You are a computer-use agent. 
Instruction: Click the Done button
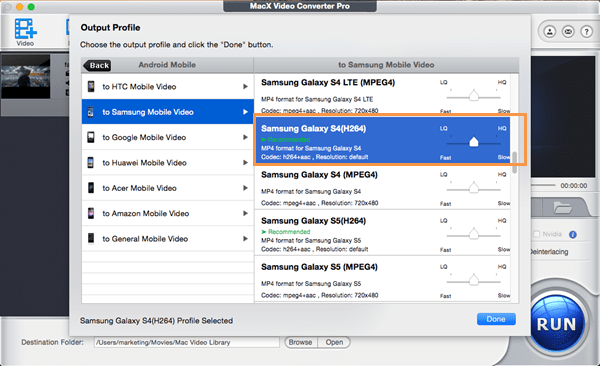tap(496, 319)
